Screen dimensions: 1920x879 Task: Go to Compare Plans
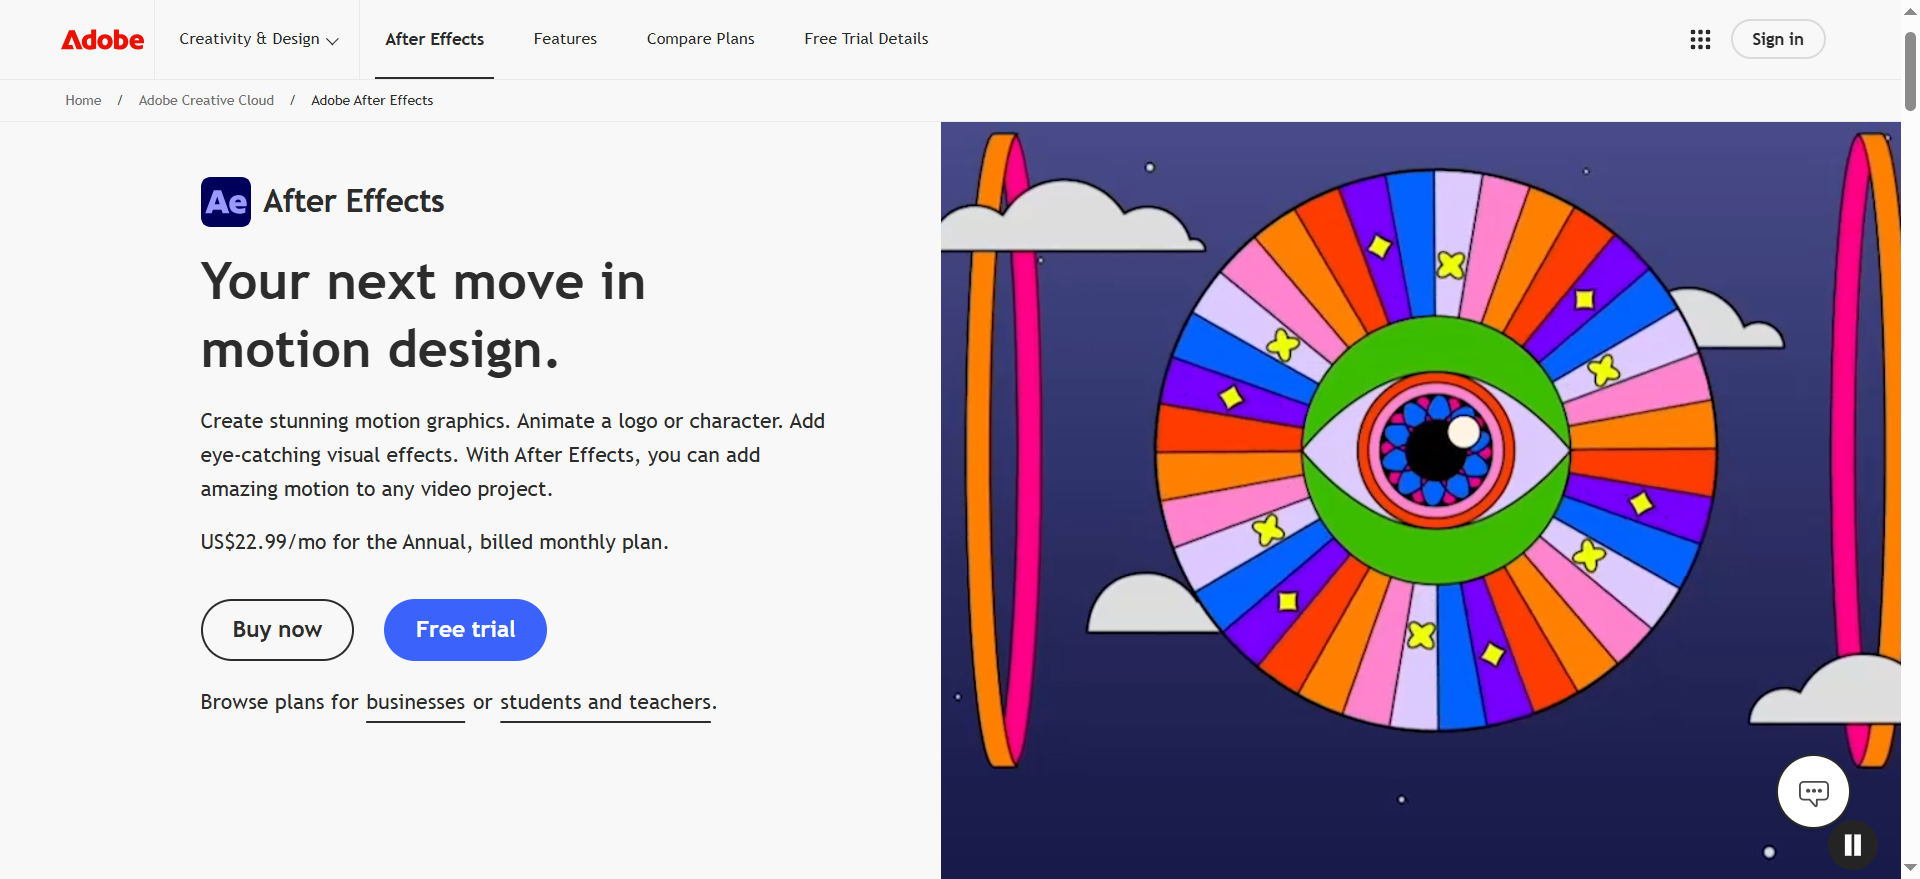(700, 39)
